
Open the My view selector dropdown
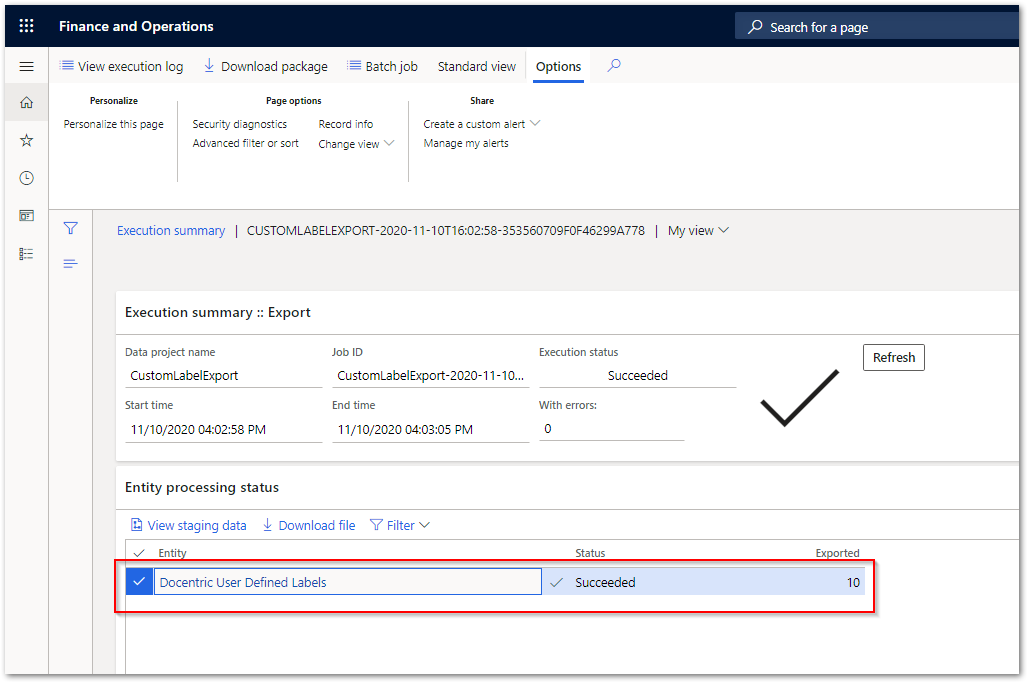(x=698, y=231)
